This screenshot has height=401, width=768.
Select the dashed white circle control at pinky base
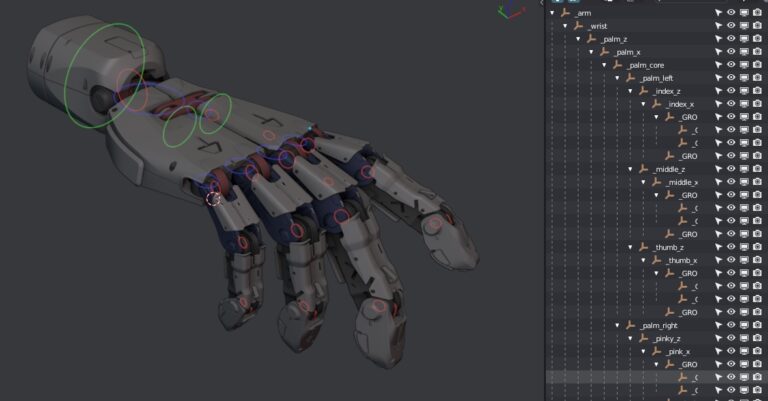[213, 199]
